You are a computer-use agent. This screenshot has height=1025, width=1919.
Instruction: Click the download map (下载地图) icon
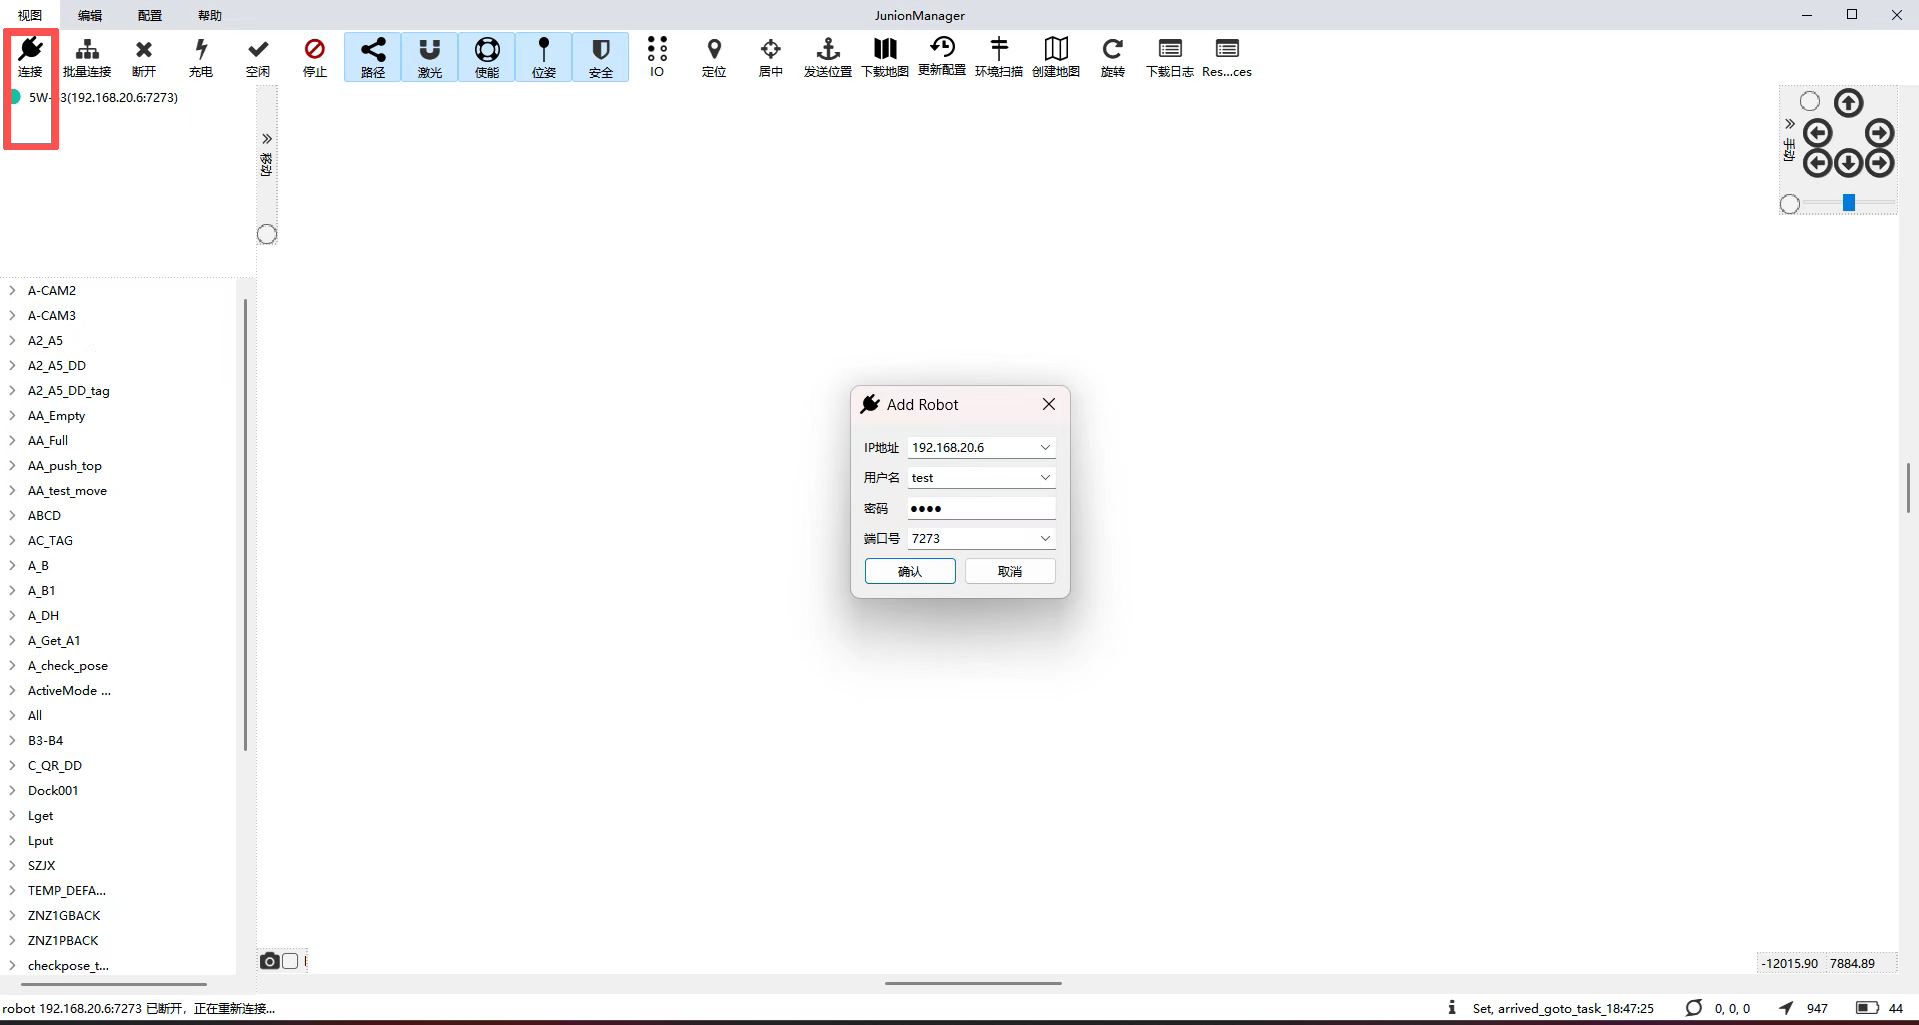(885, 56)
